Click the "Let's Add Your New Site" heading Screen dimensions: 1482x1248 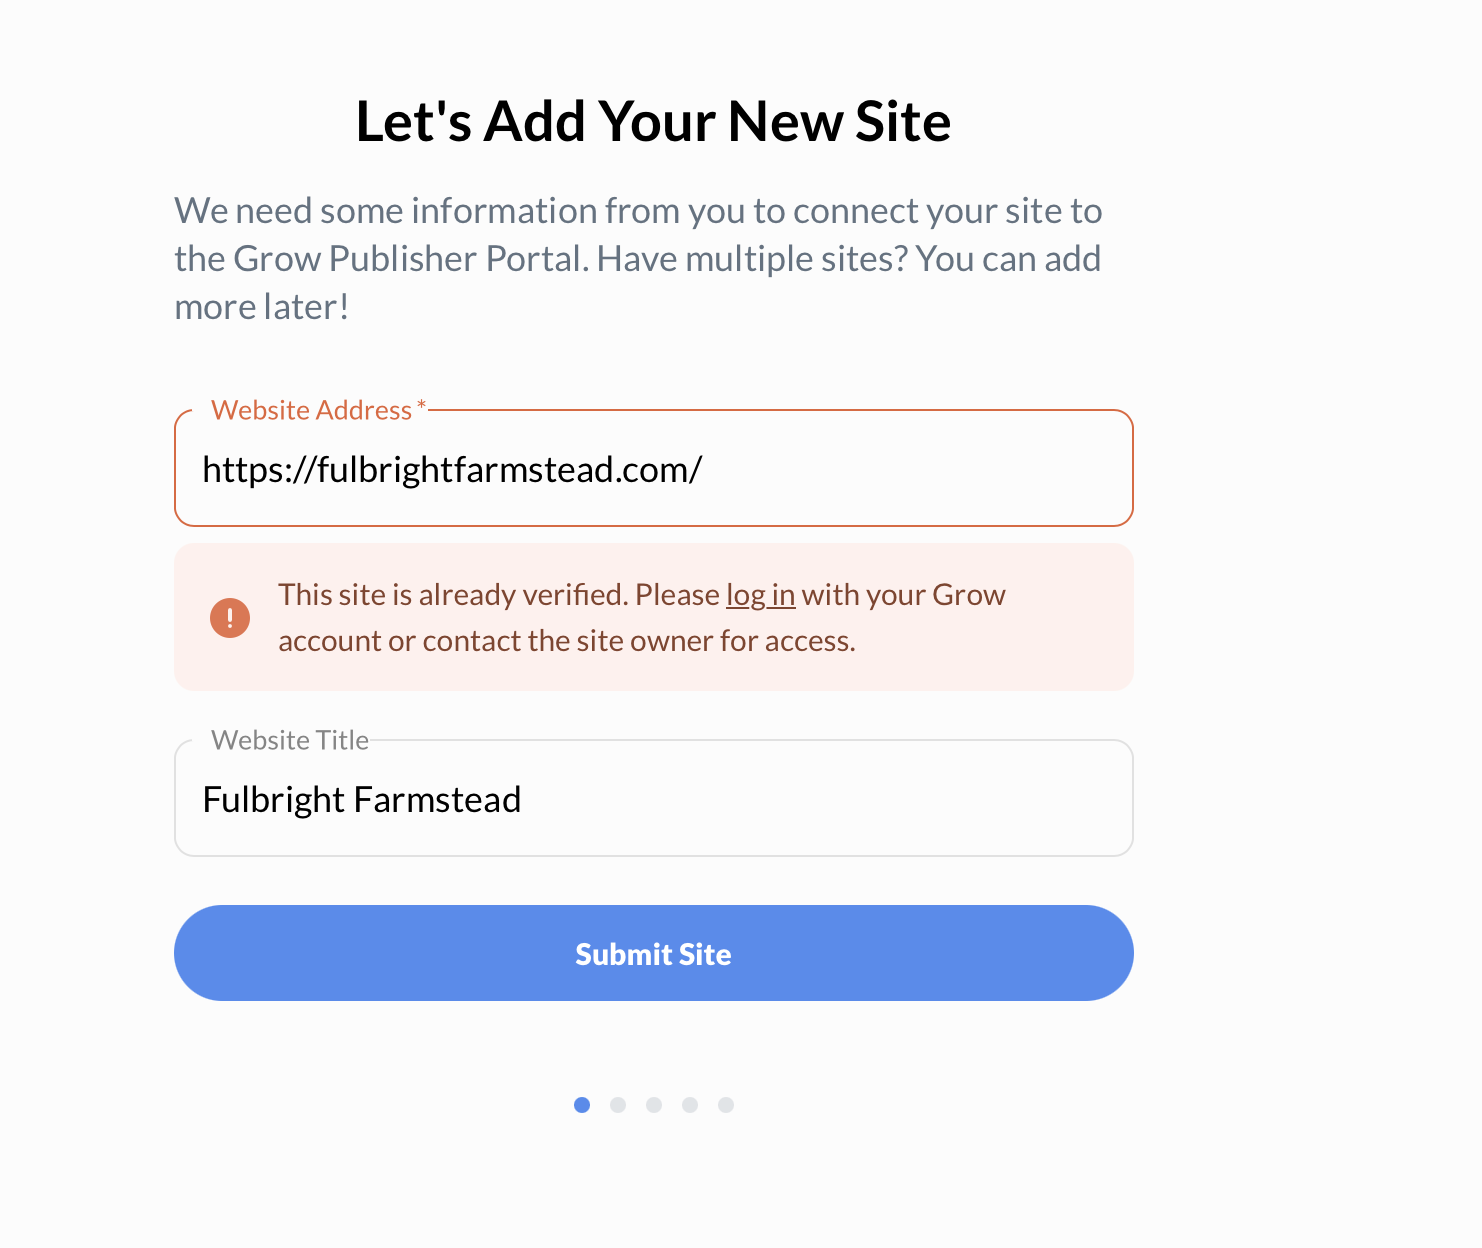pos(653,122)
